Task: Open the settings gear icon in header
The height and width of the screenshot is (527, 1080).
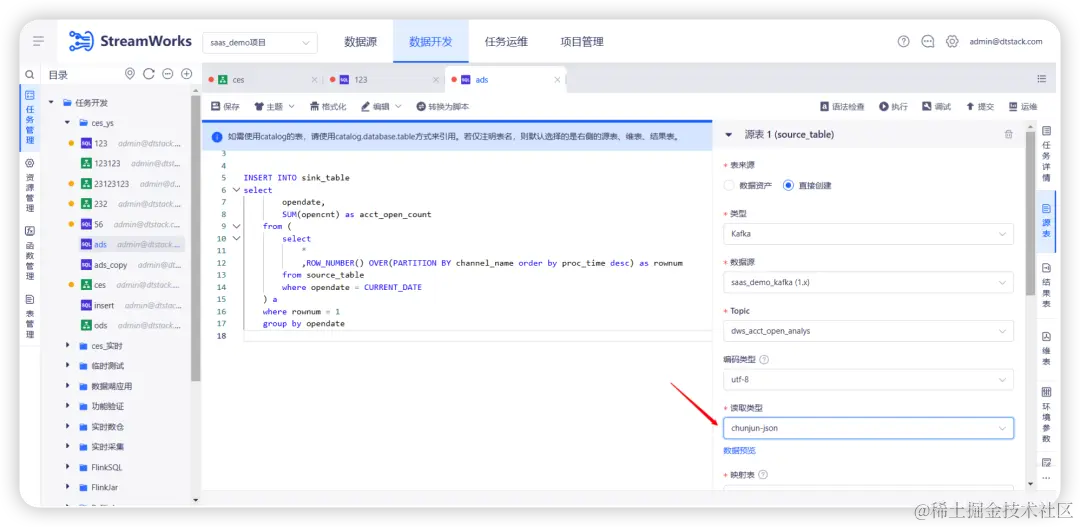Action: click(952, 41)
